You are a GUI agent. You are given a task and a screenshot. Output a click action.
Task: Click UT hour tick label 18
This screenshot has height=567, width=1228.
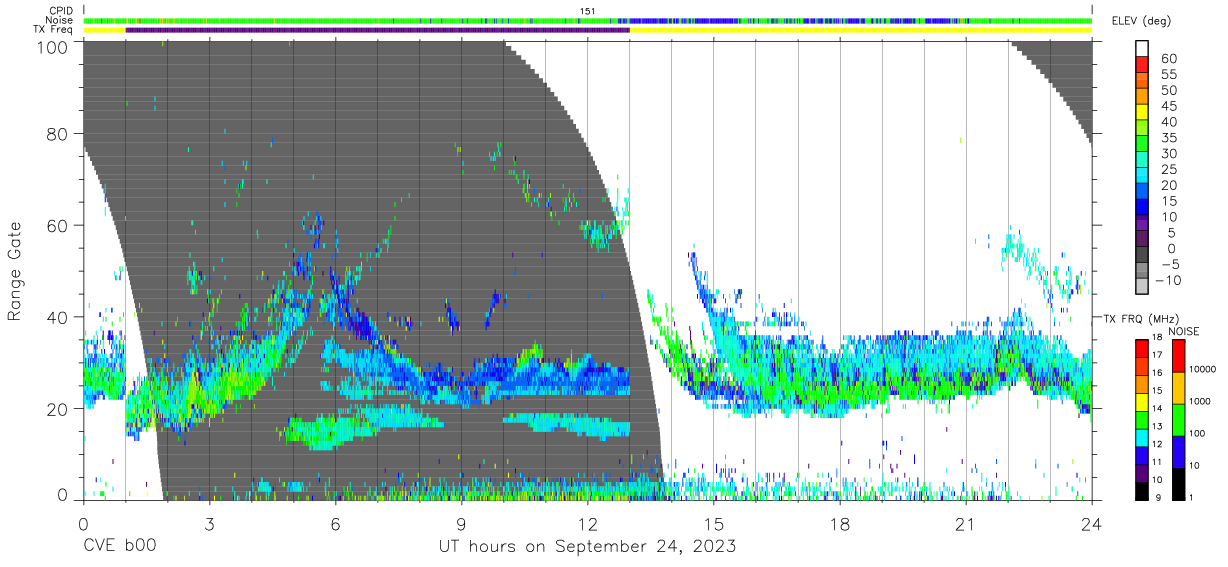tap(840, 524)
